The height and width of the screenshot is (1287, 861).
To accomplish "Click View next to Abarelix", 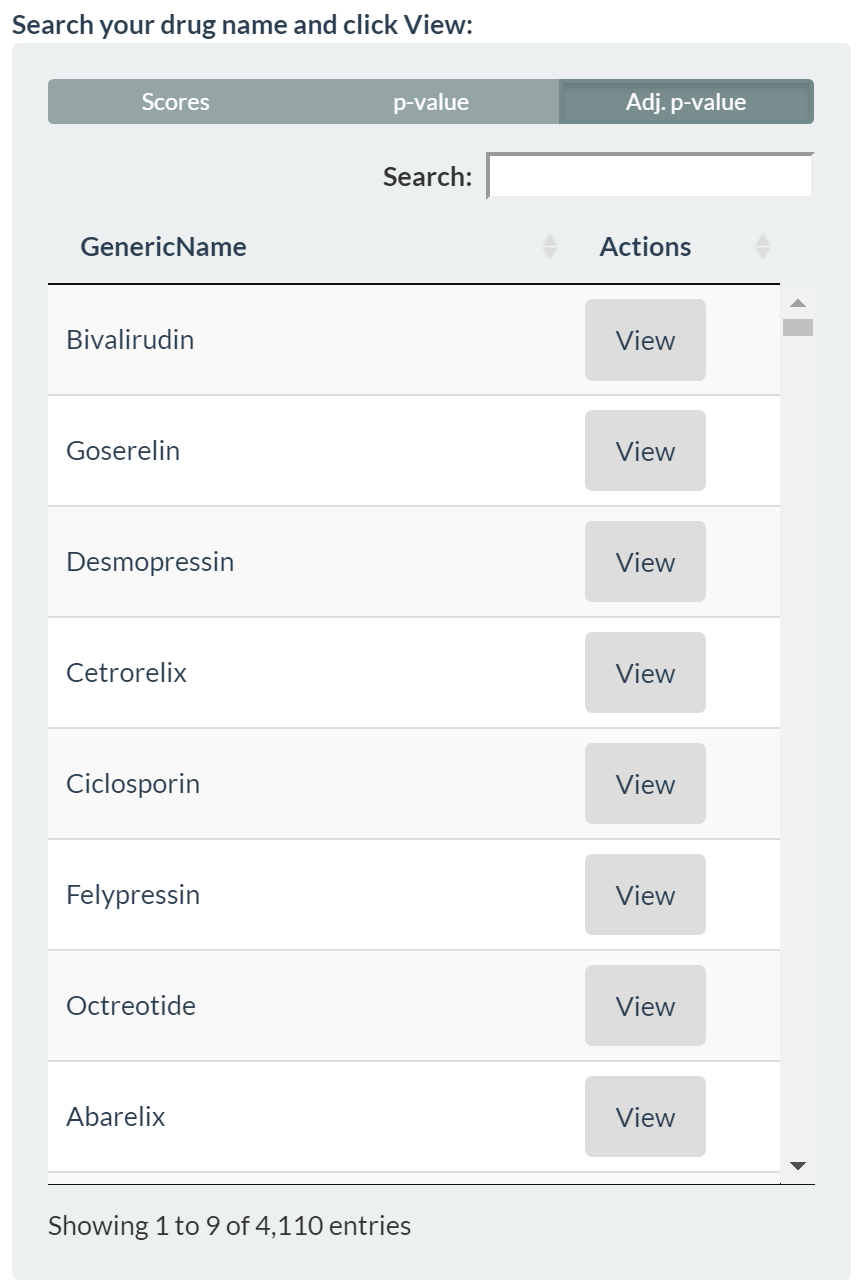I will tap(645, 1117).
